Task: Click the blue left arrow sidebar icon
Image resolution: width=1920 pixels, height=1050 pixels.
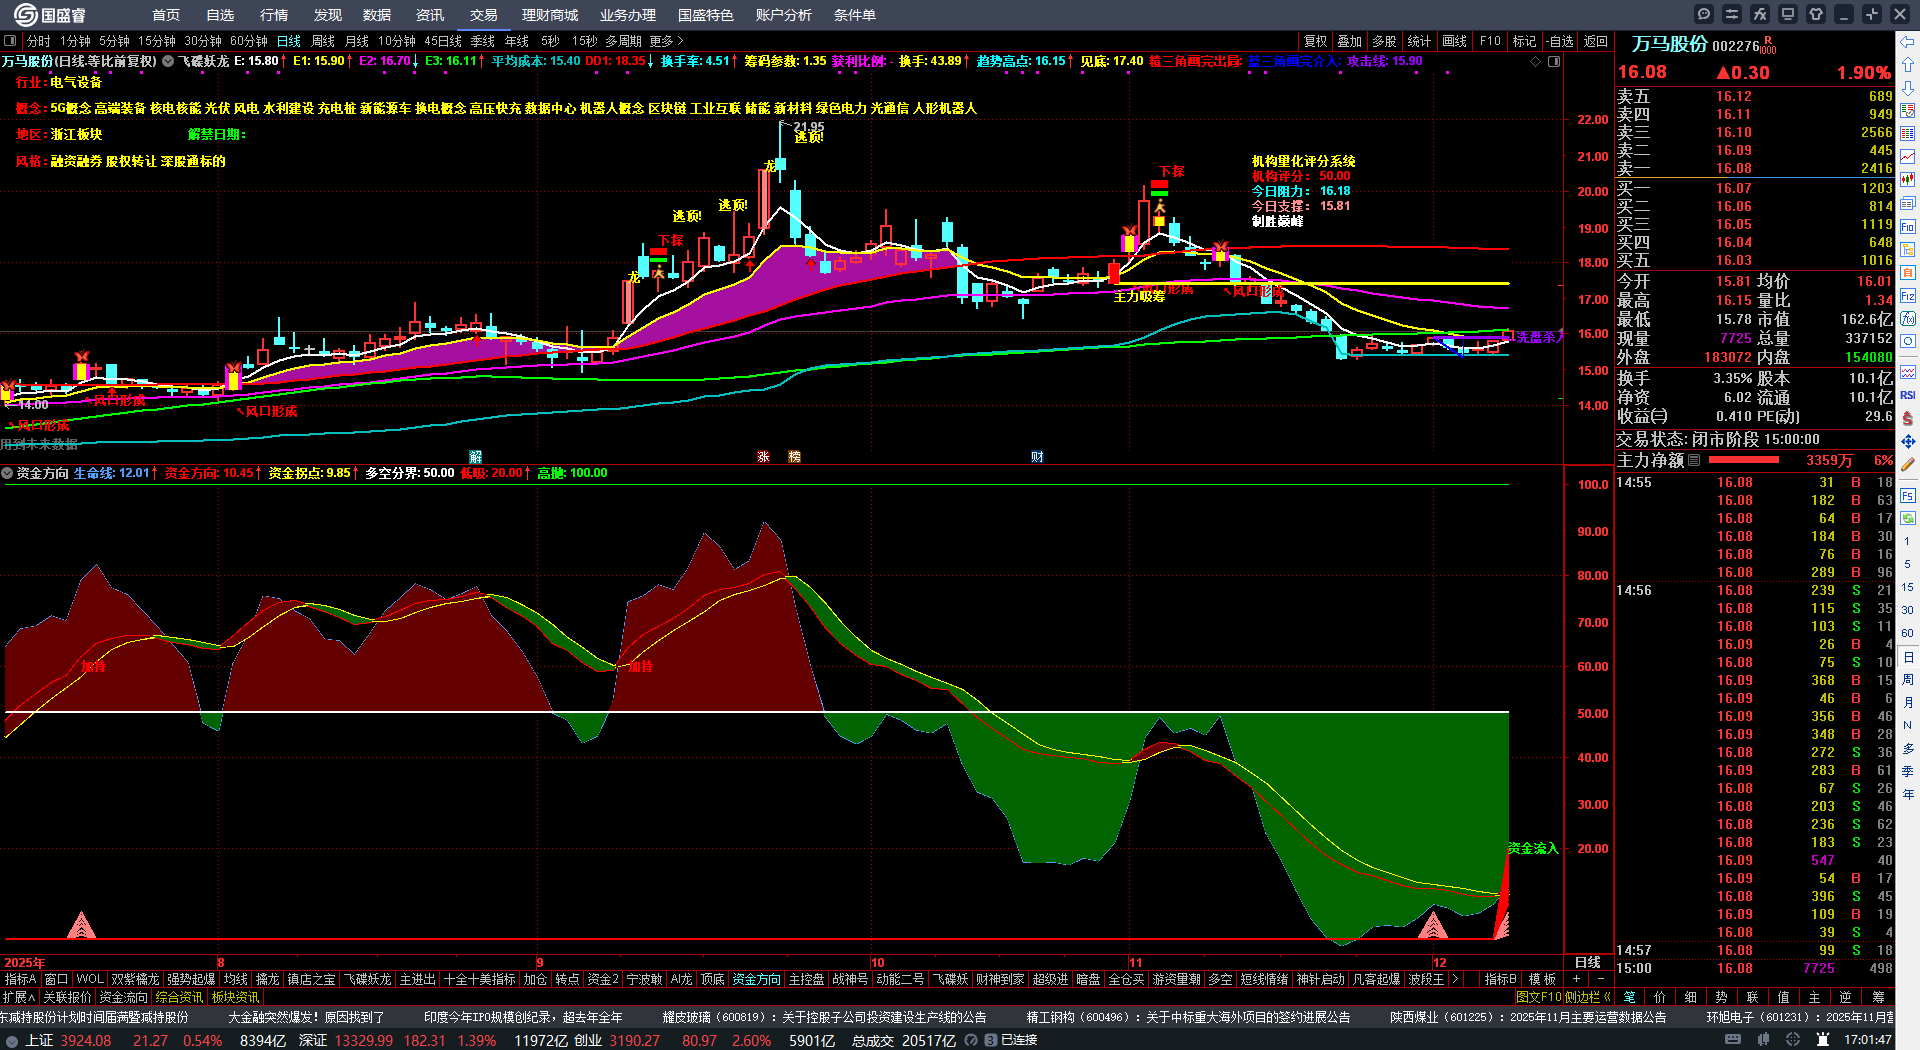Action: [1908, 42]
